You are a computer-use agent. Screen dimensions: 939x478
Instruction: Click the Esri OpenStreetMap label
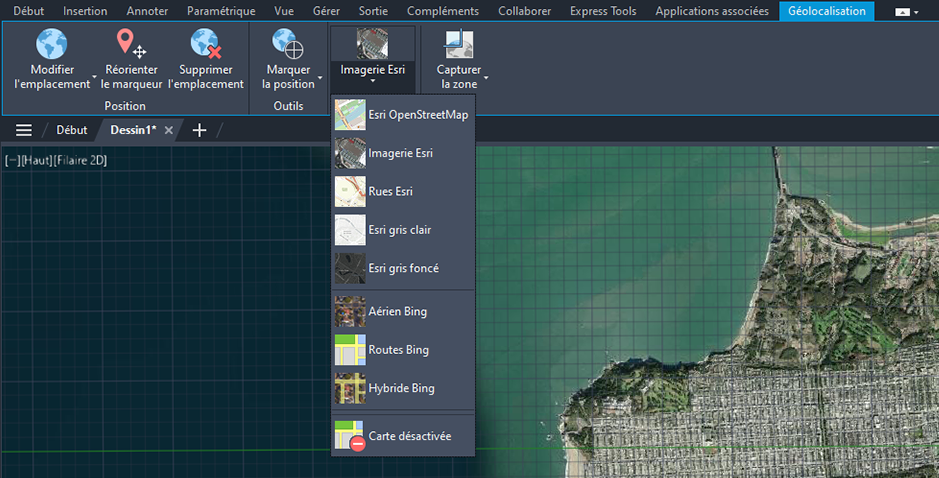pos(418,115)
